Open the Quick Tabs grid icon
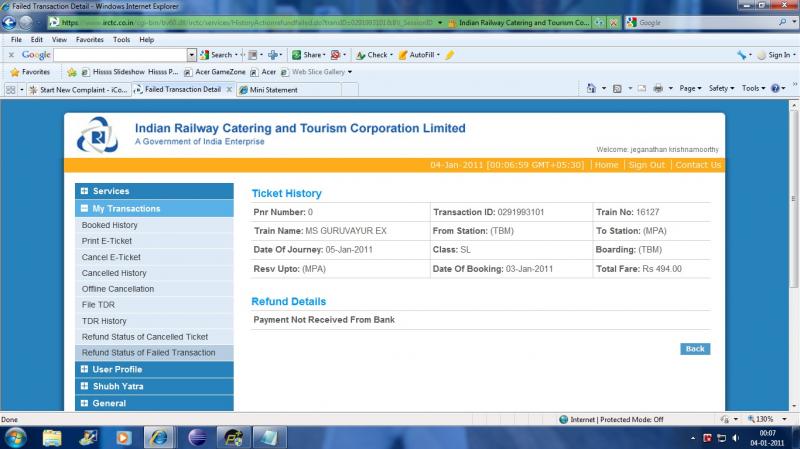 pyautogui.click(x=10, y=90)
